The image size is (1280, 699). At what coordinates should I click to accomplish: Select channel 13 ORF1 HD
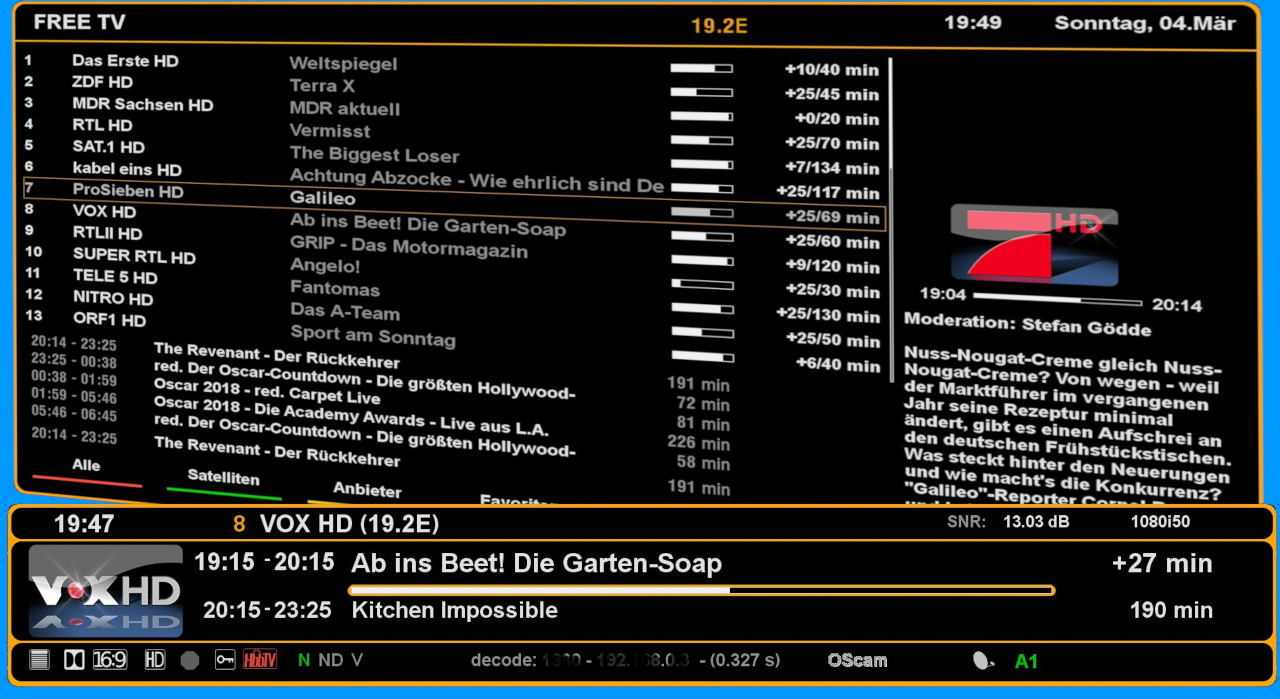(109, 320)
